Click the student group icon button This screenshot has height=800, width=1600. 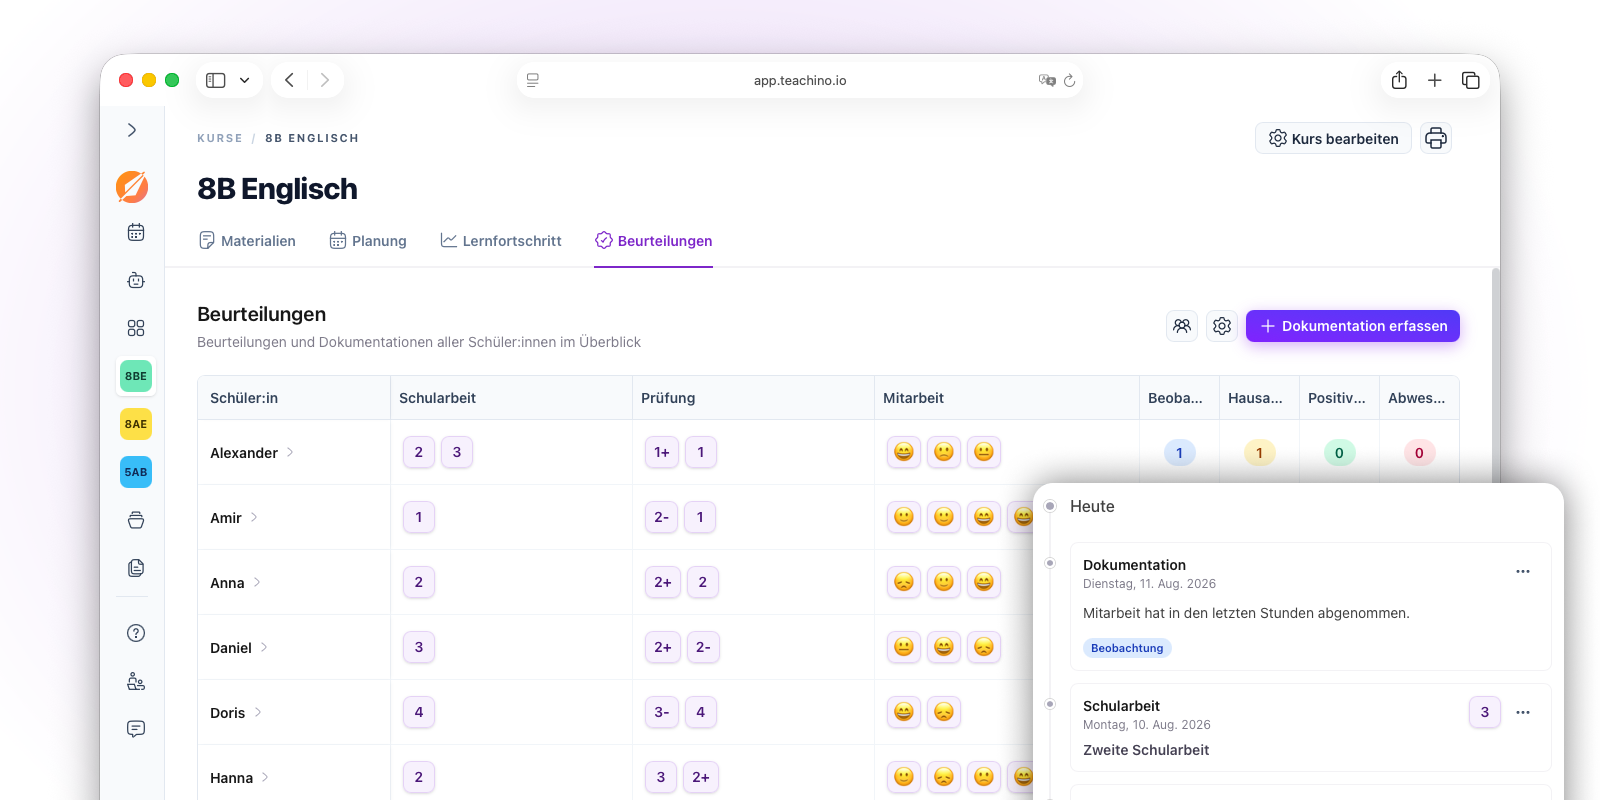click(x=1182, y=326)
